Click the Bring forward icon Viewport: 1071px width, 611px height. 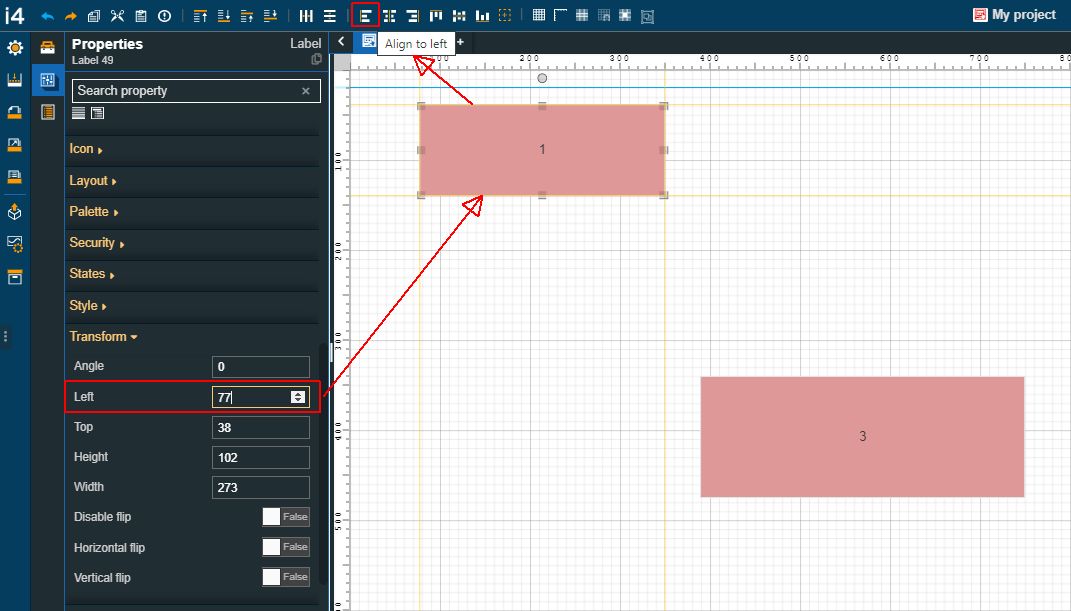click(x=247, y=16)
